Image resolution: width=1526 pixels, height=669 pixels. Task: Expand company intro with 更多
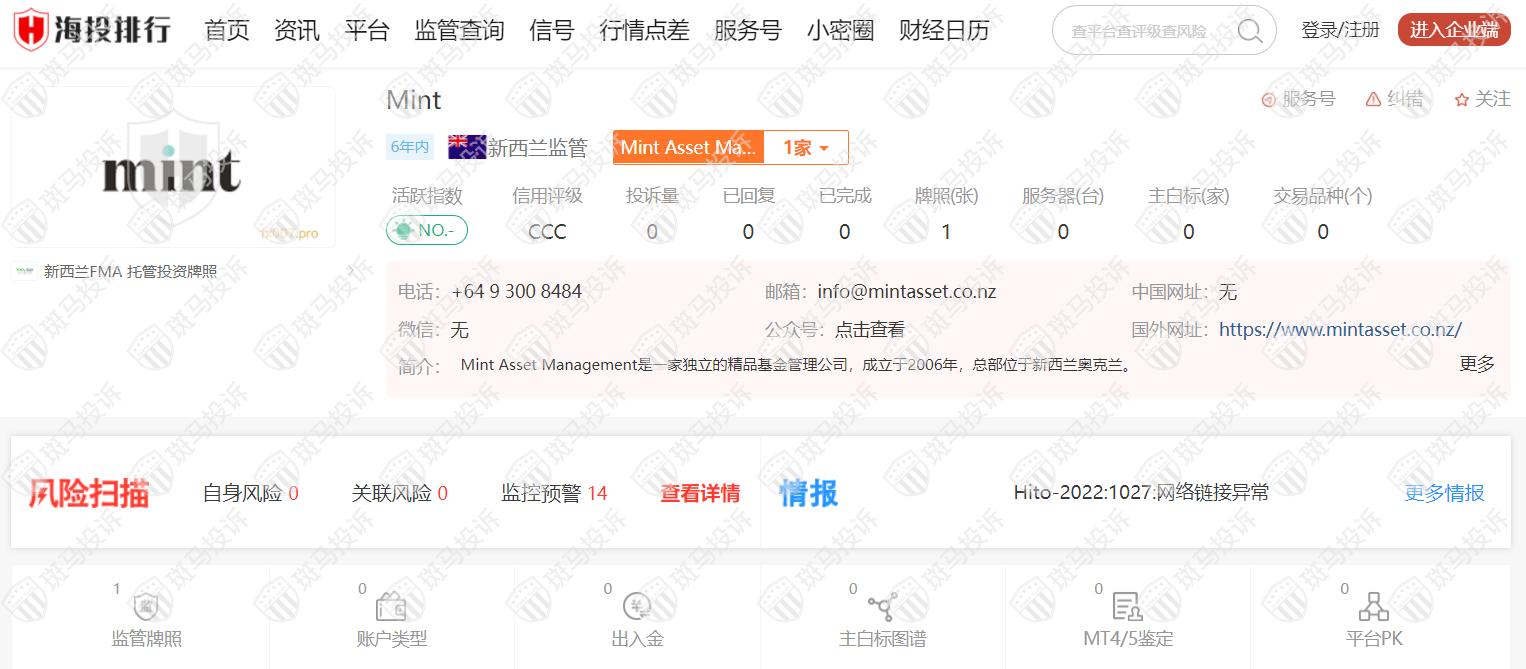(1476, 364)
